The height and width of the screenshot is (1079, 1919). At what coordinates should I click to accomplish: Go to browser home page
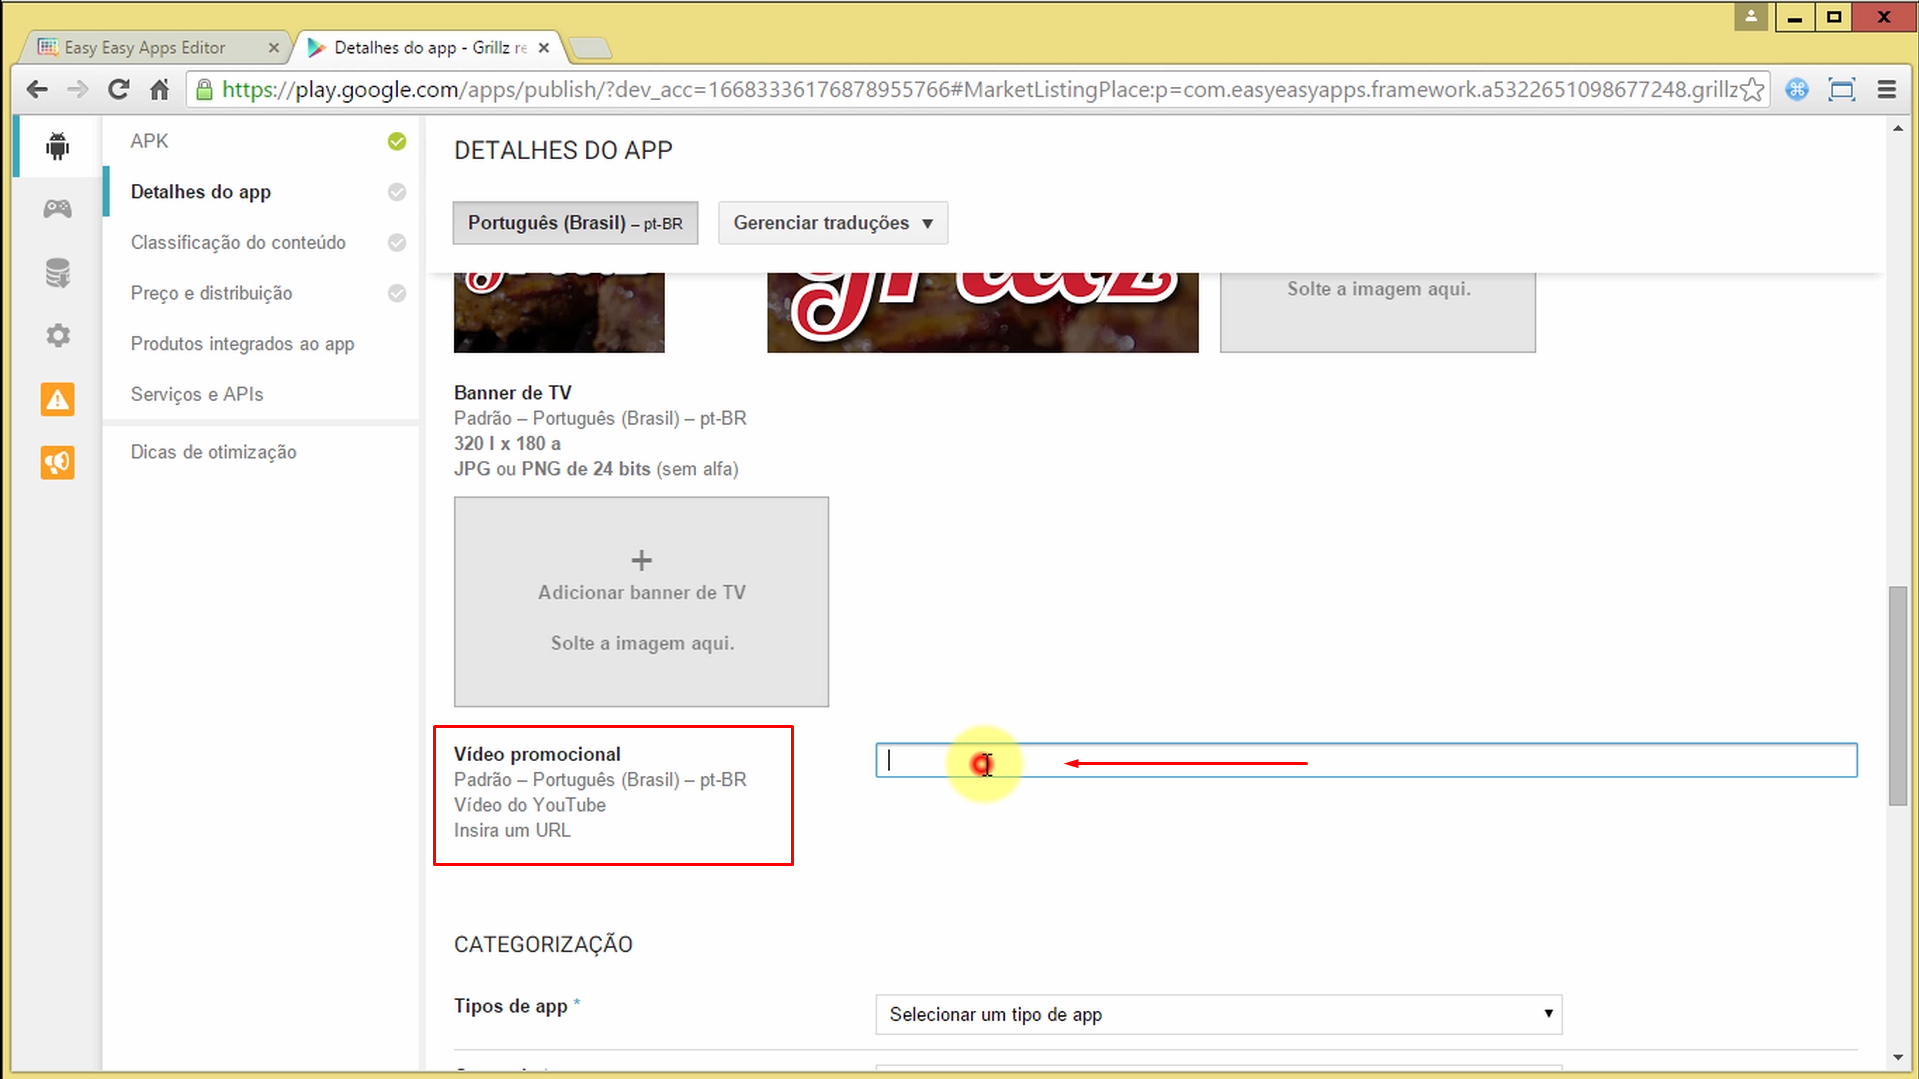point(160,89)
